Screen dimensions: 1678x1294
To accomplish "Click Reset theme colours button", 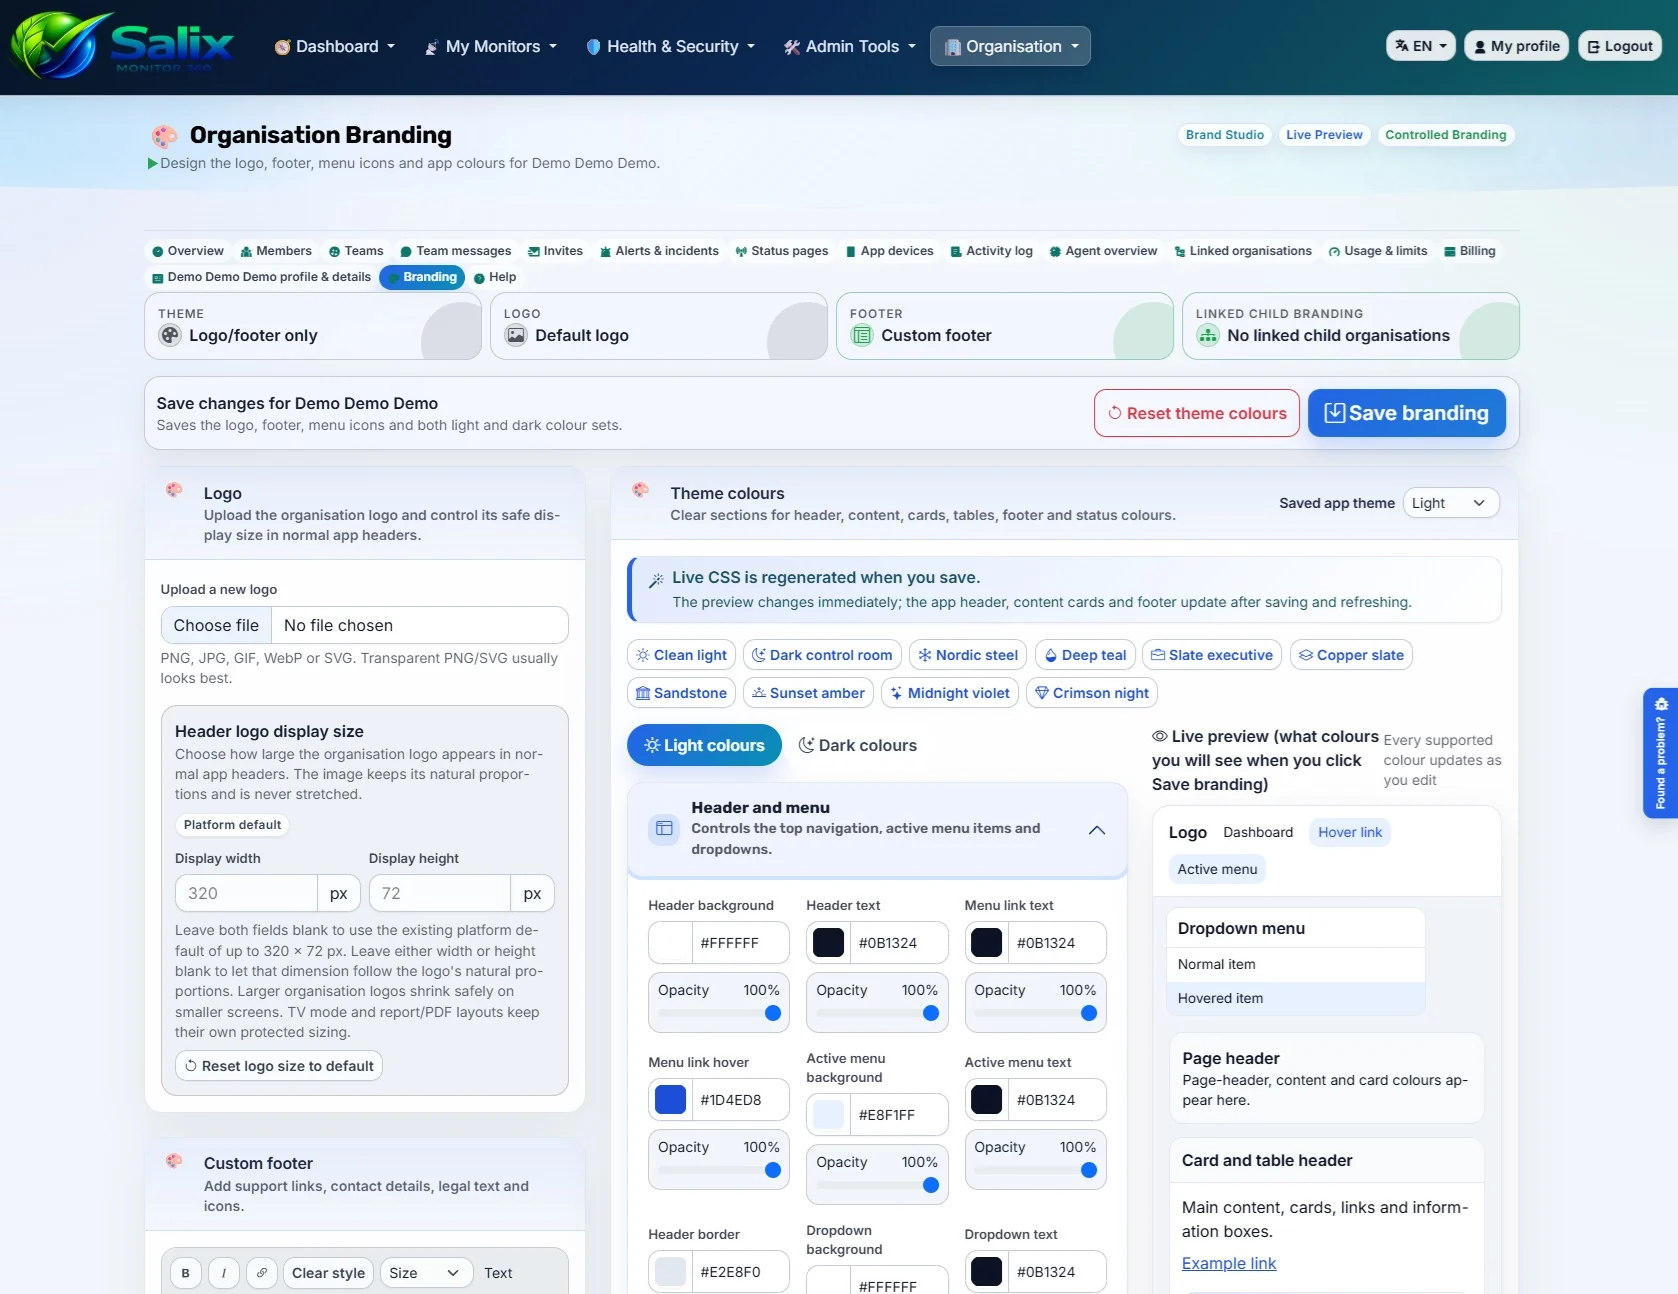I will tap(1197, 413).
